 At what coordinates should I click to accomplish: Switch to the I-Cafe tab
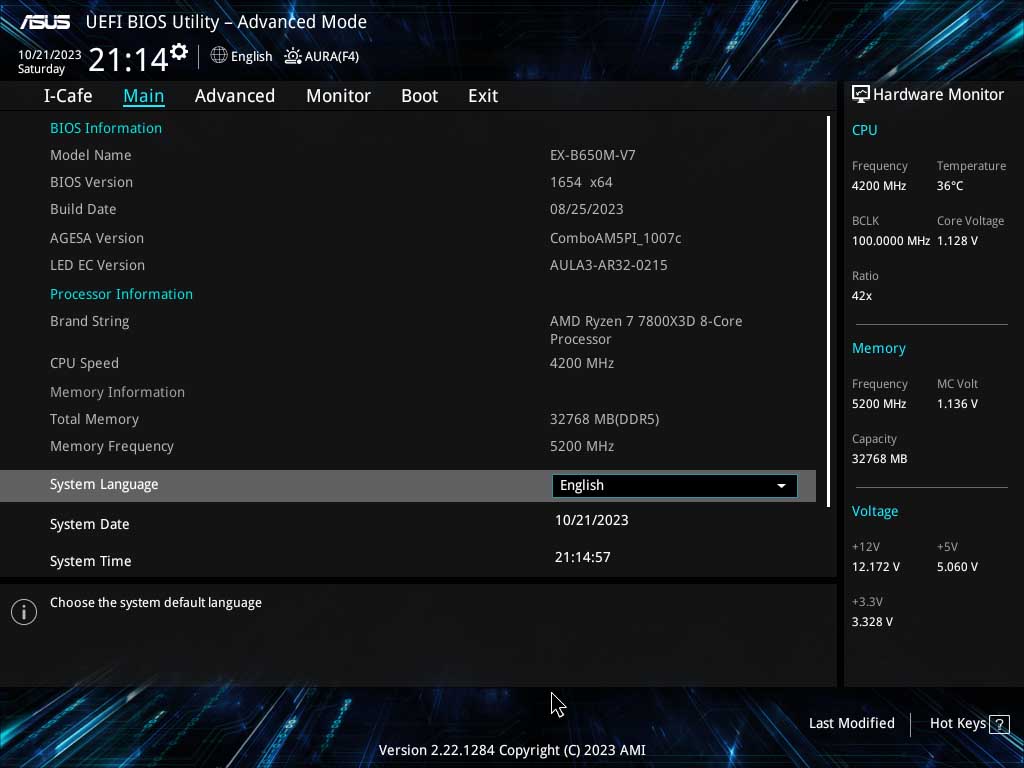pyautogui.click(x=68, y=96)
